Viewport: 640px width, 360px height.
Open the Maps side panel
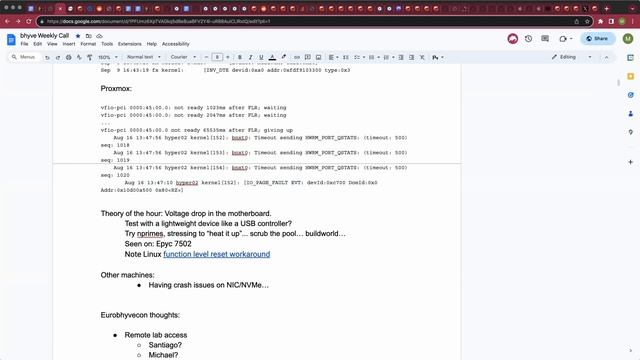click(631, 132)
